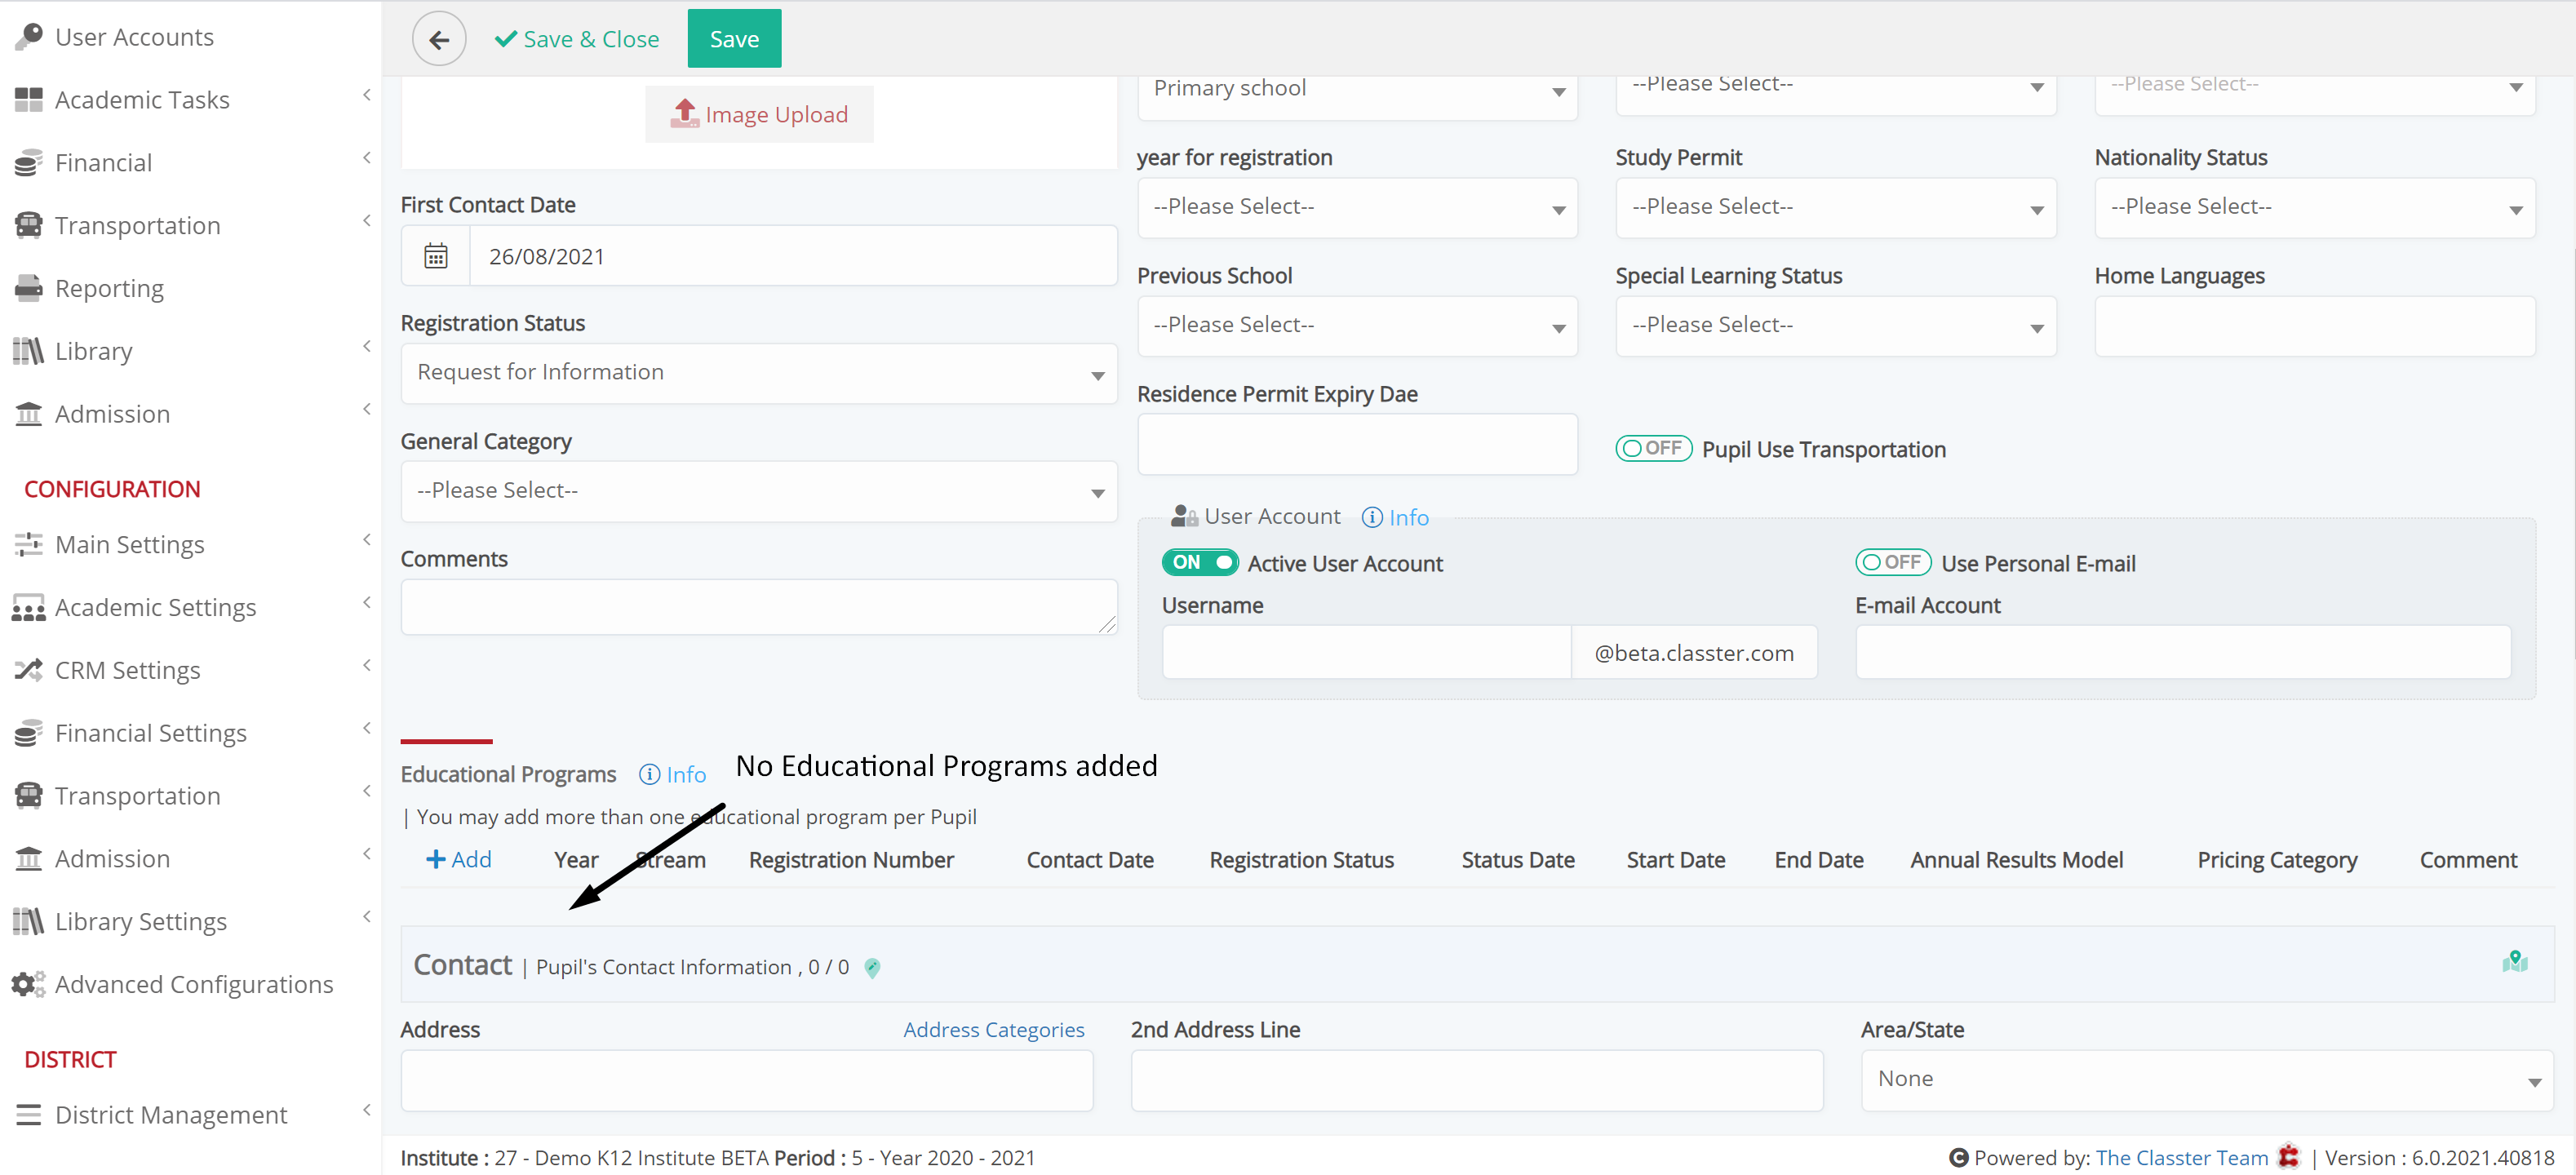Open The Classter Team link

(2181, 1157)
